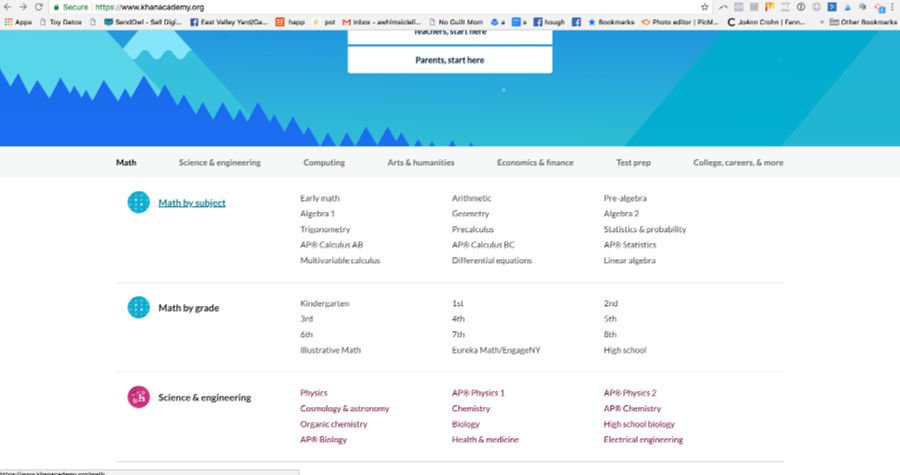
Task: Reload the Khan Academy page
Action: pyautogui.click(x=38, y=7)
